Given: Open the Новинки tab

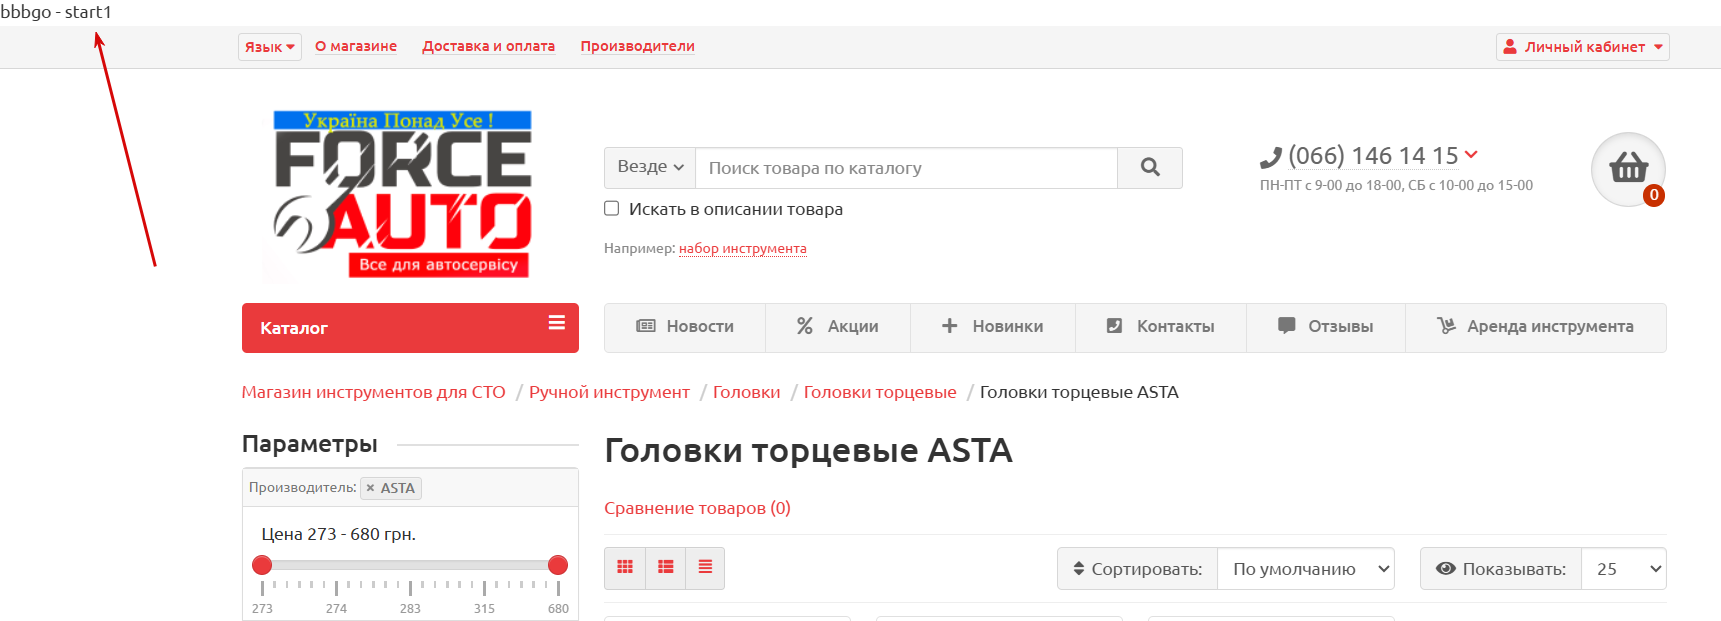Looking at the screenshot, I should [x=993, y=327].
